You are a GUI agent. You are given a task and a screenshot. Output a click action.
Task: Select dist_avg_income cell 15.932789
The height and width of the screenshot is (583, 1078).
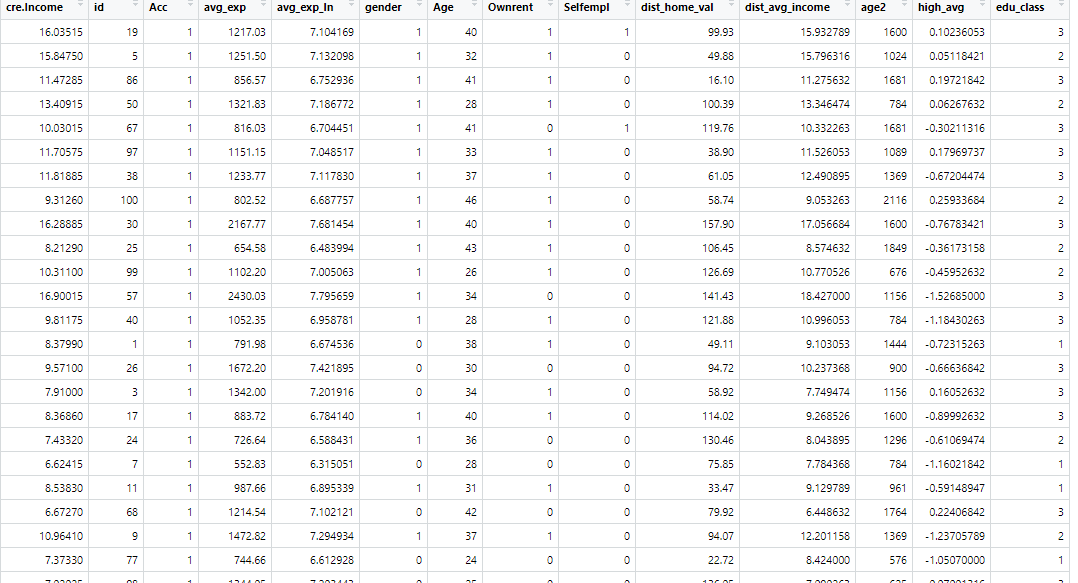pos(797,32)
